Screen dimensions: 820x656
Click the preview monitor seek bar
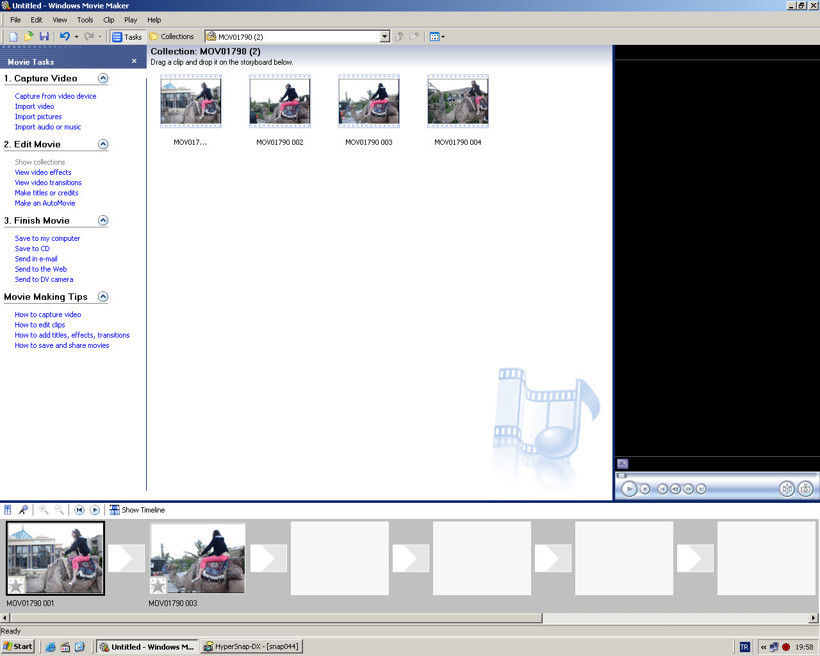[716, 476]
